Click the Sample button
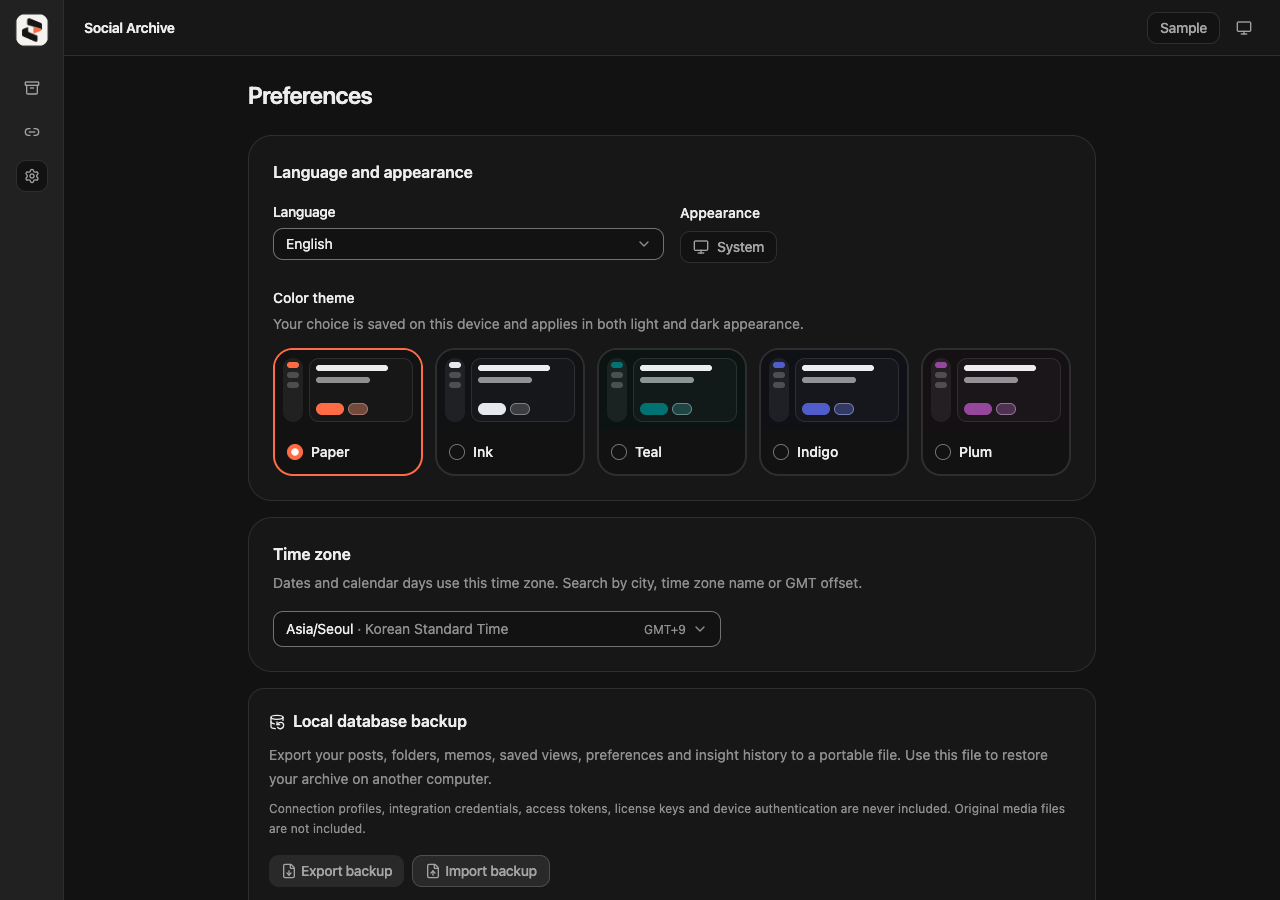 tap(1183, 28)
